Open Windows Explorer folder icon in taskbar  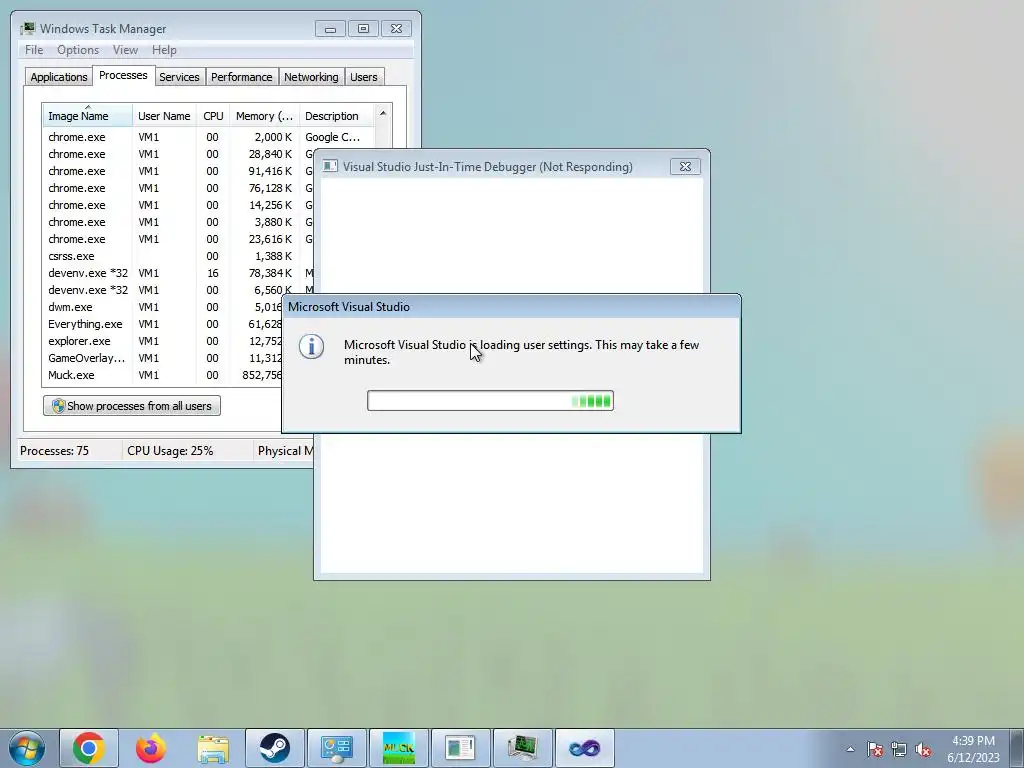[213, 748]
